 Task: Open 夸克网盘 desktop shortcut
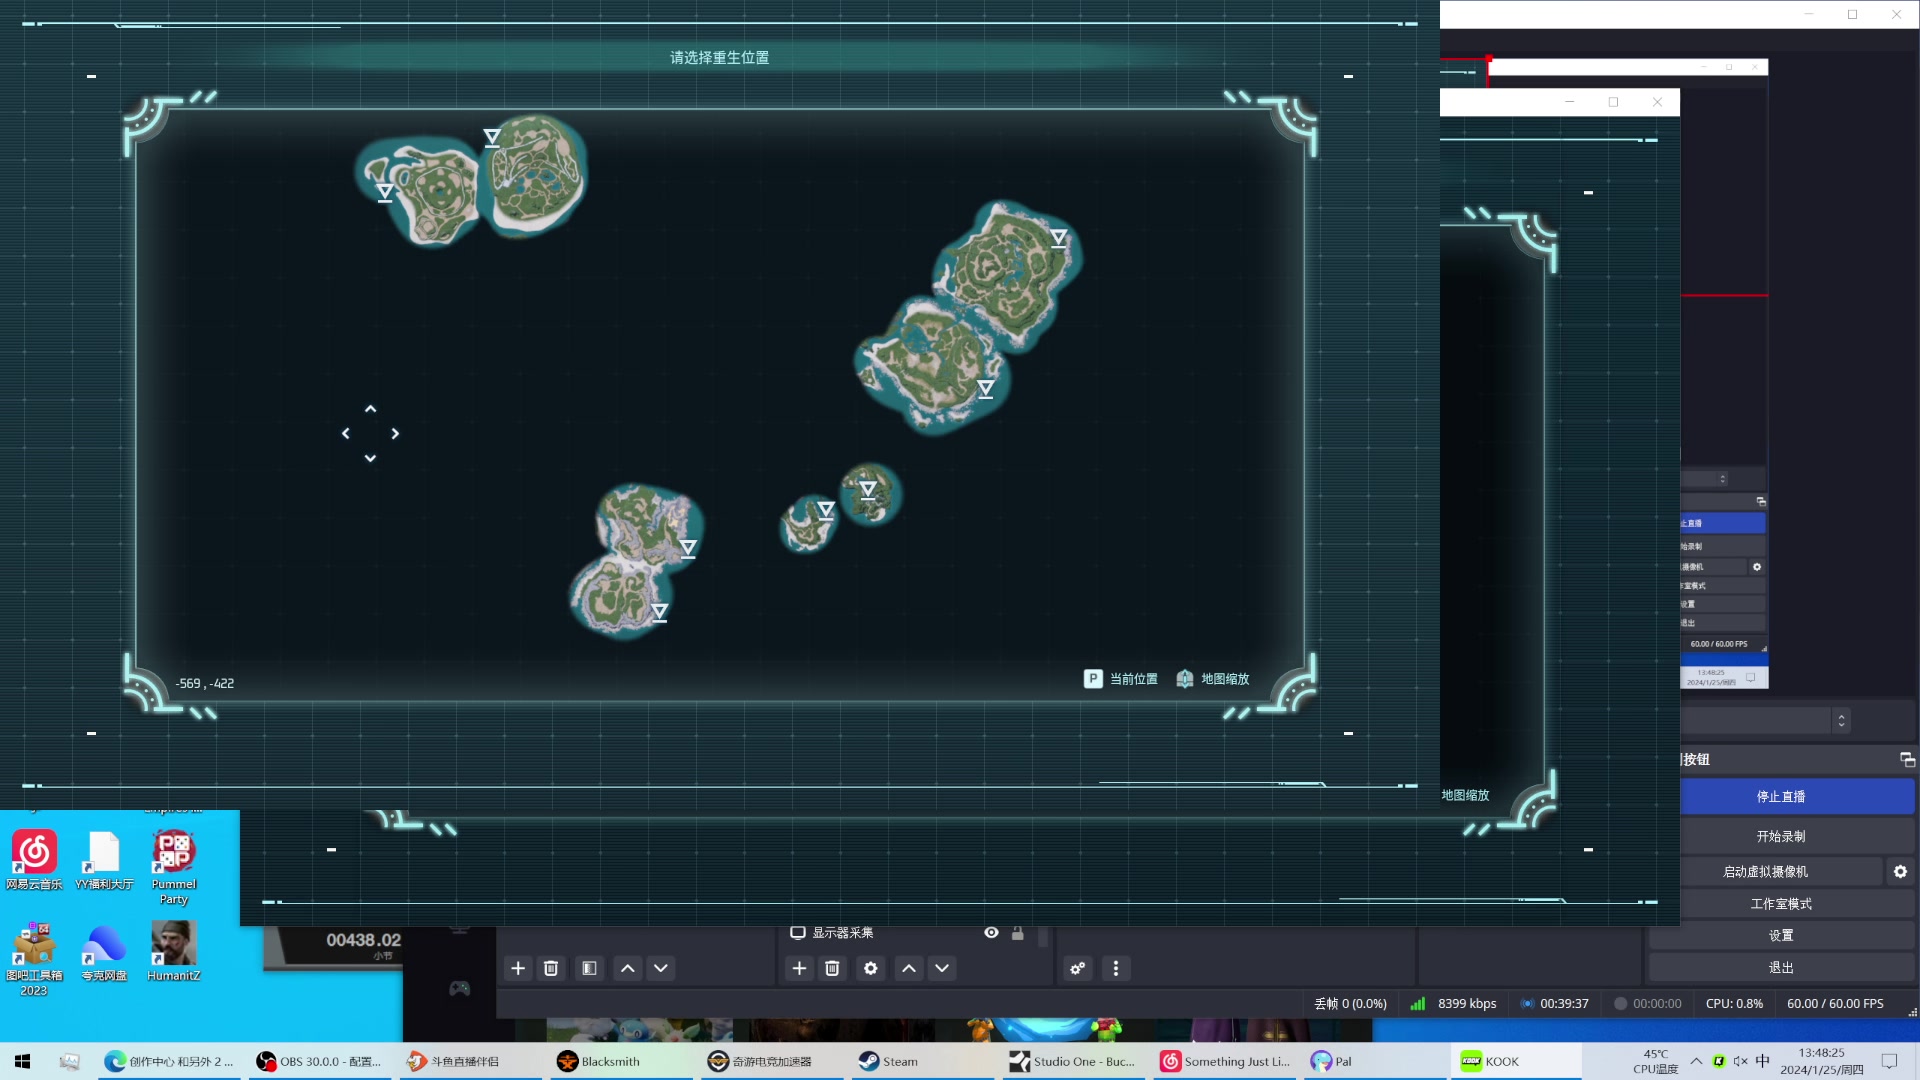pyautogui.click(x=104, y=952)
